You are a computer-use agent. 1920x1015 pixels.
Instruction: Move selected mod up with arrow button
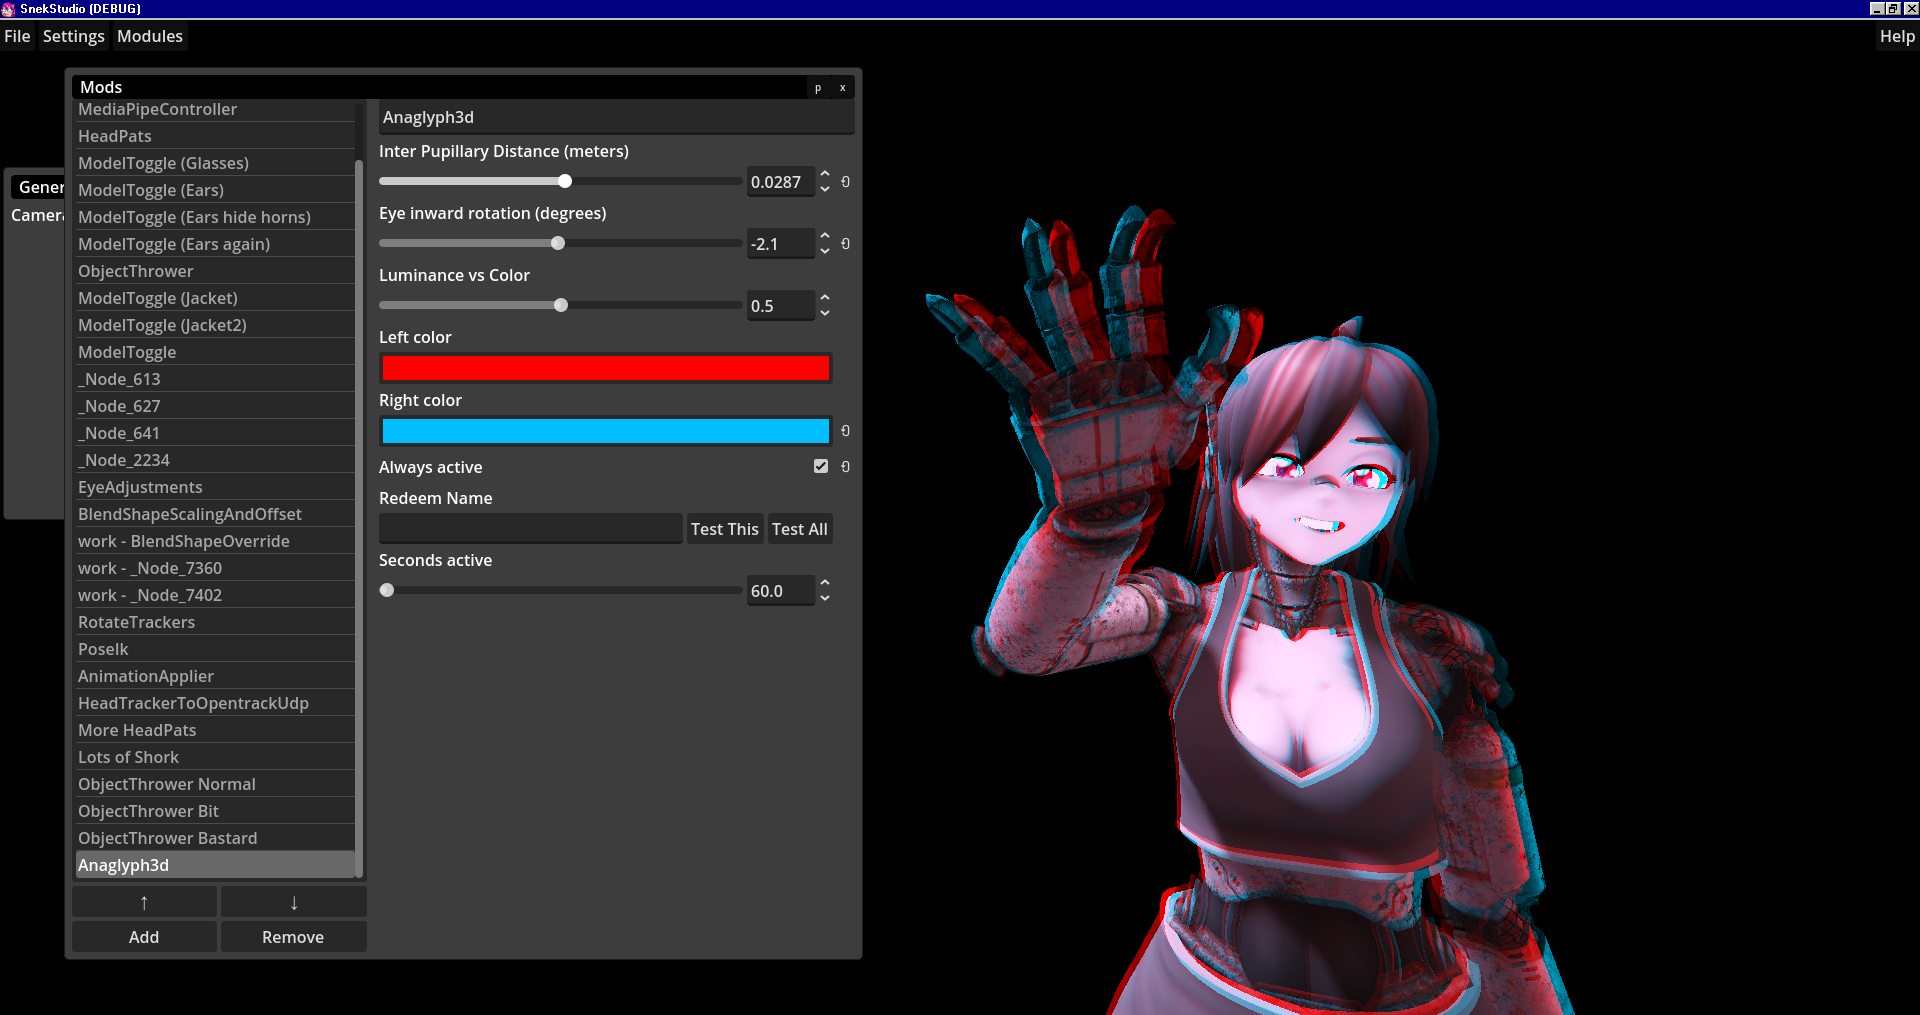(x=144, y=903)
